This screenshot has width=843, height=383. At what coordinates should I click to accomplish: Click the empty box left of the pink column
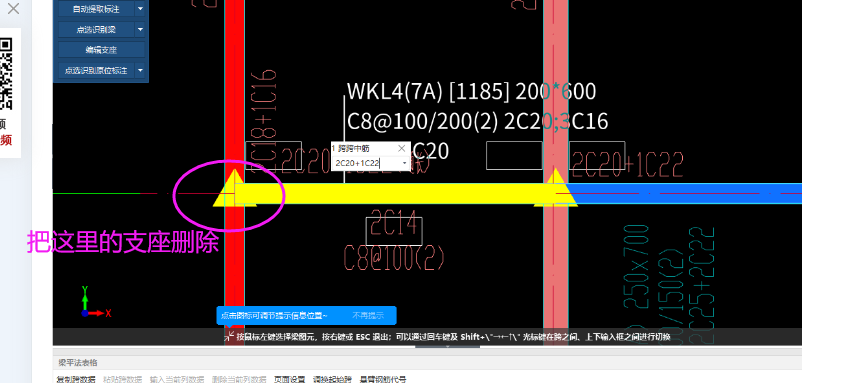pyautogui.click(x=514, y=155)
